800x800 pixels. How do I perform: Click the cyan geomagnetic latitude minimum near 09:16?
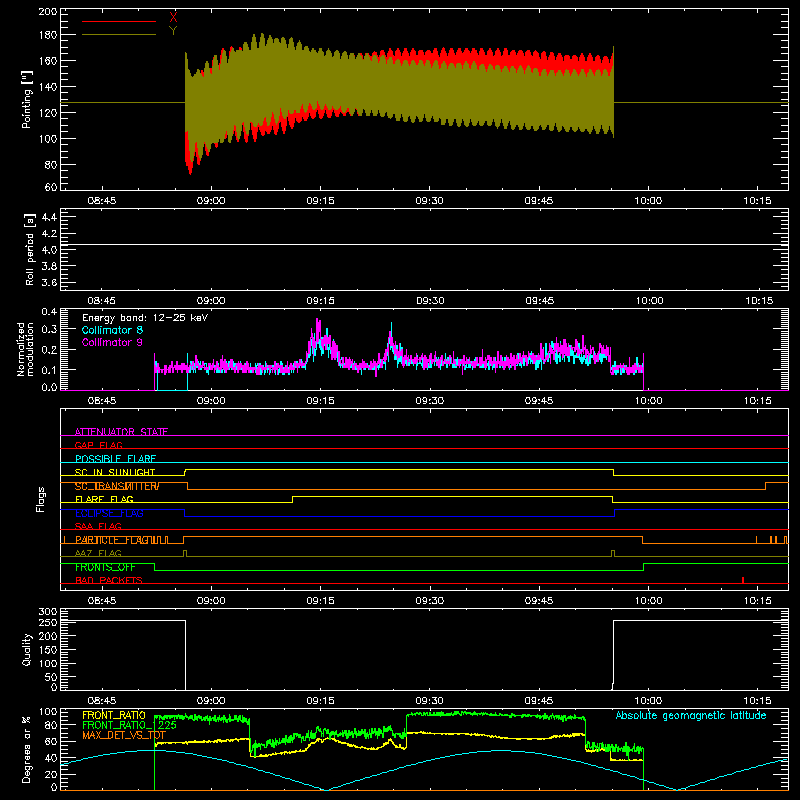[327, 789]
